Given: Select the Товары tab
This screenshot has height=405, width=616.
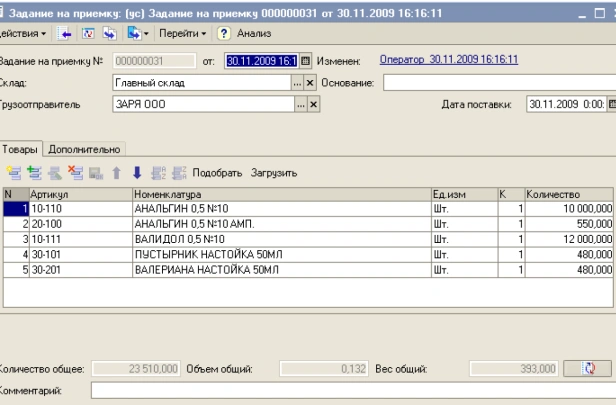Looking at the screenshot, I should pos(20,150).
